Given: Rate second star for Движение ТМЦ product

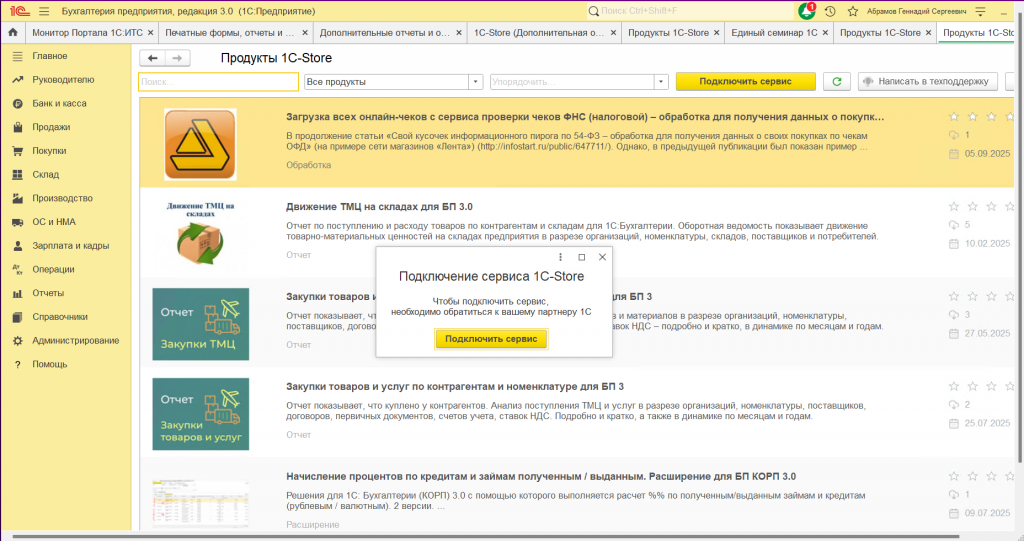Looking at the screenshot, I should point(972,206).
